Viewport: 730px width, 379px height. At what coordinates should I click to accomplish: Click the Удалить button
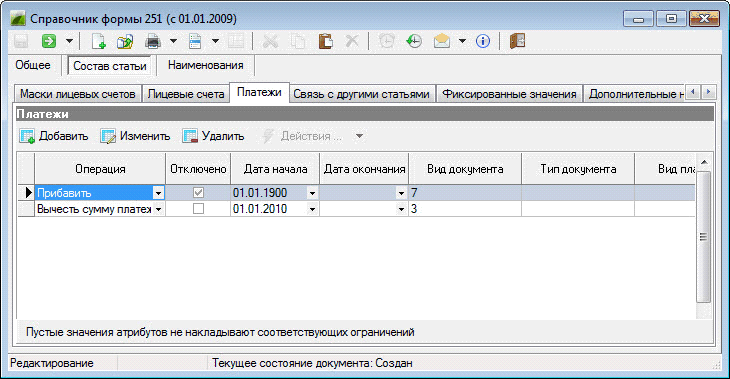(213, 136)
